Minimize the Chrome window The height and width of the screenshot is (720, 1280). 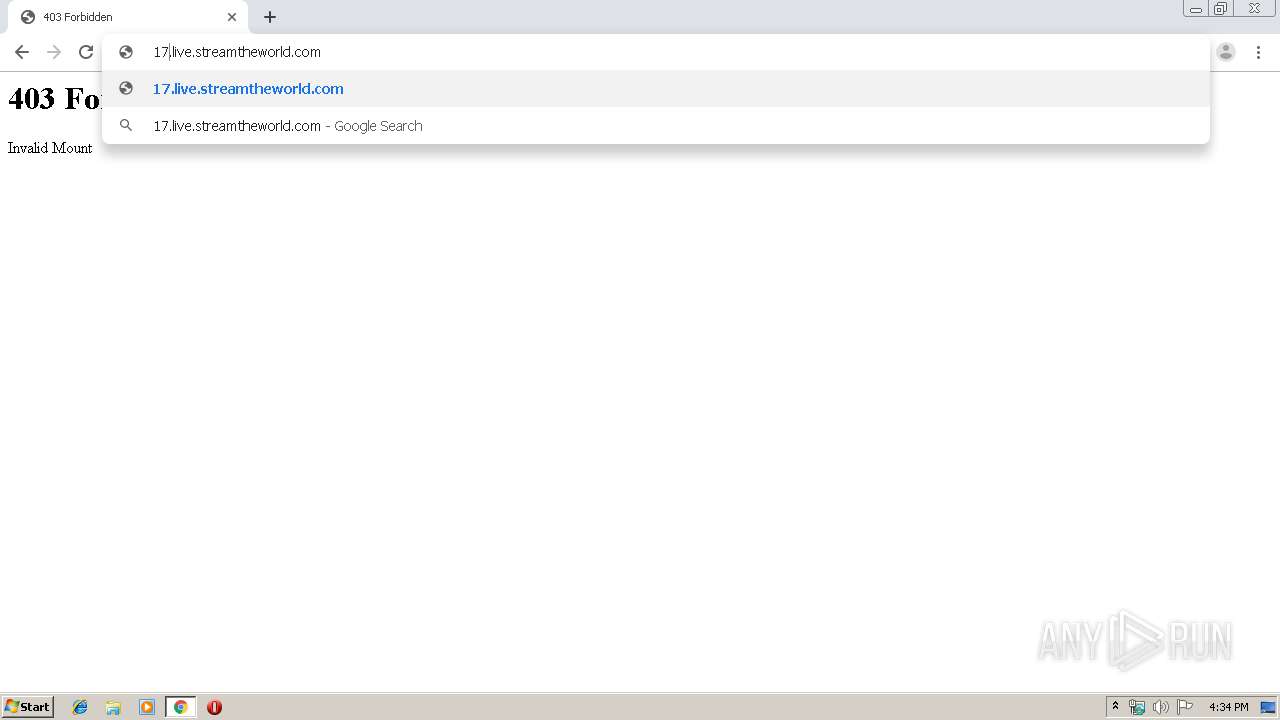coord(1196,9)
